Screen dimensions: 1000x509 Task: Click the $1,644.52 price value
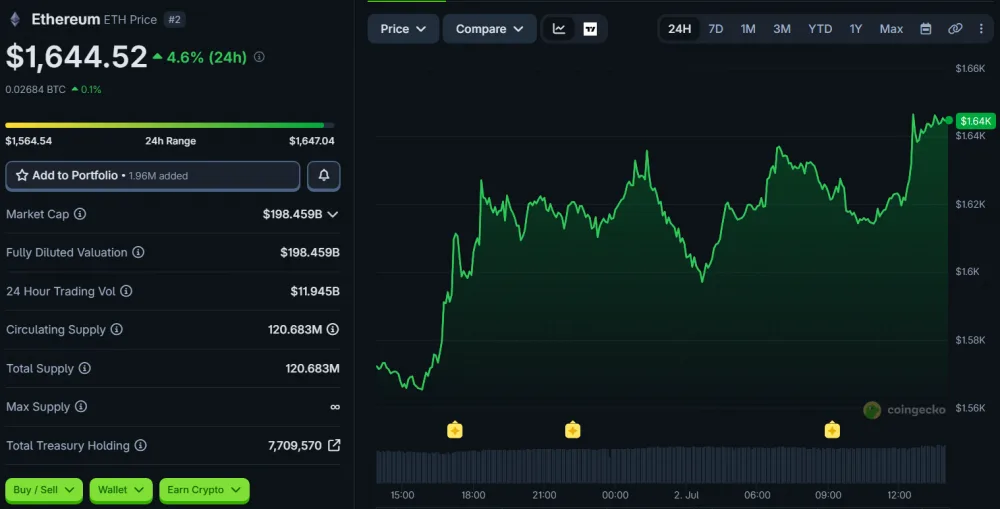tap(77, 57)
